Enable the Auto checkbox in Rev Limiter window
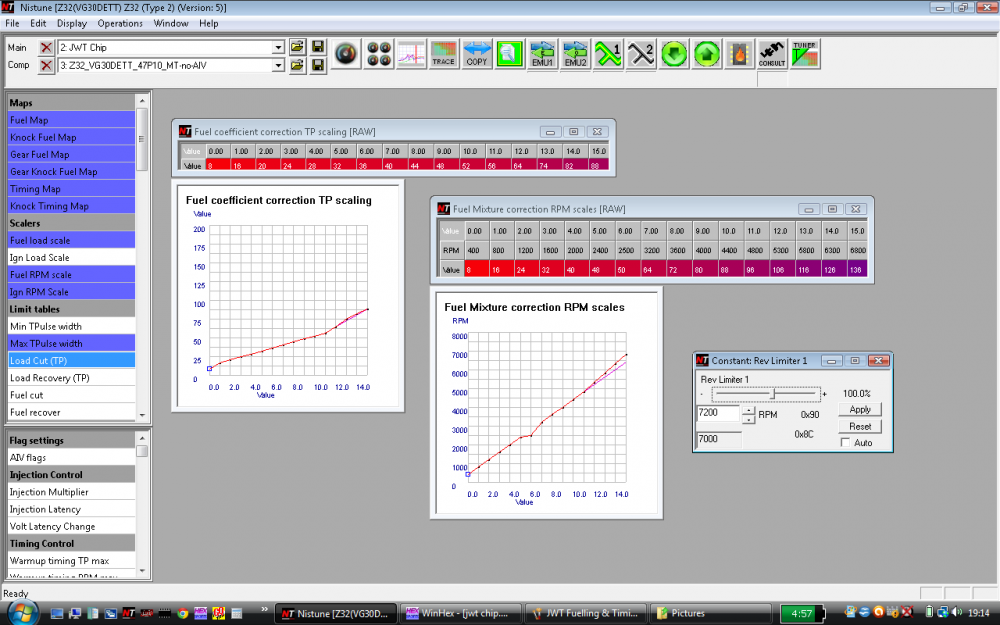1000x625 pixels. [x=846, y=441]
